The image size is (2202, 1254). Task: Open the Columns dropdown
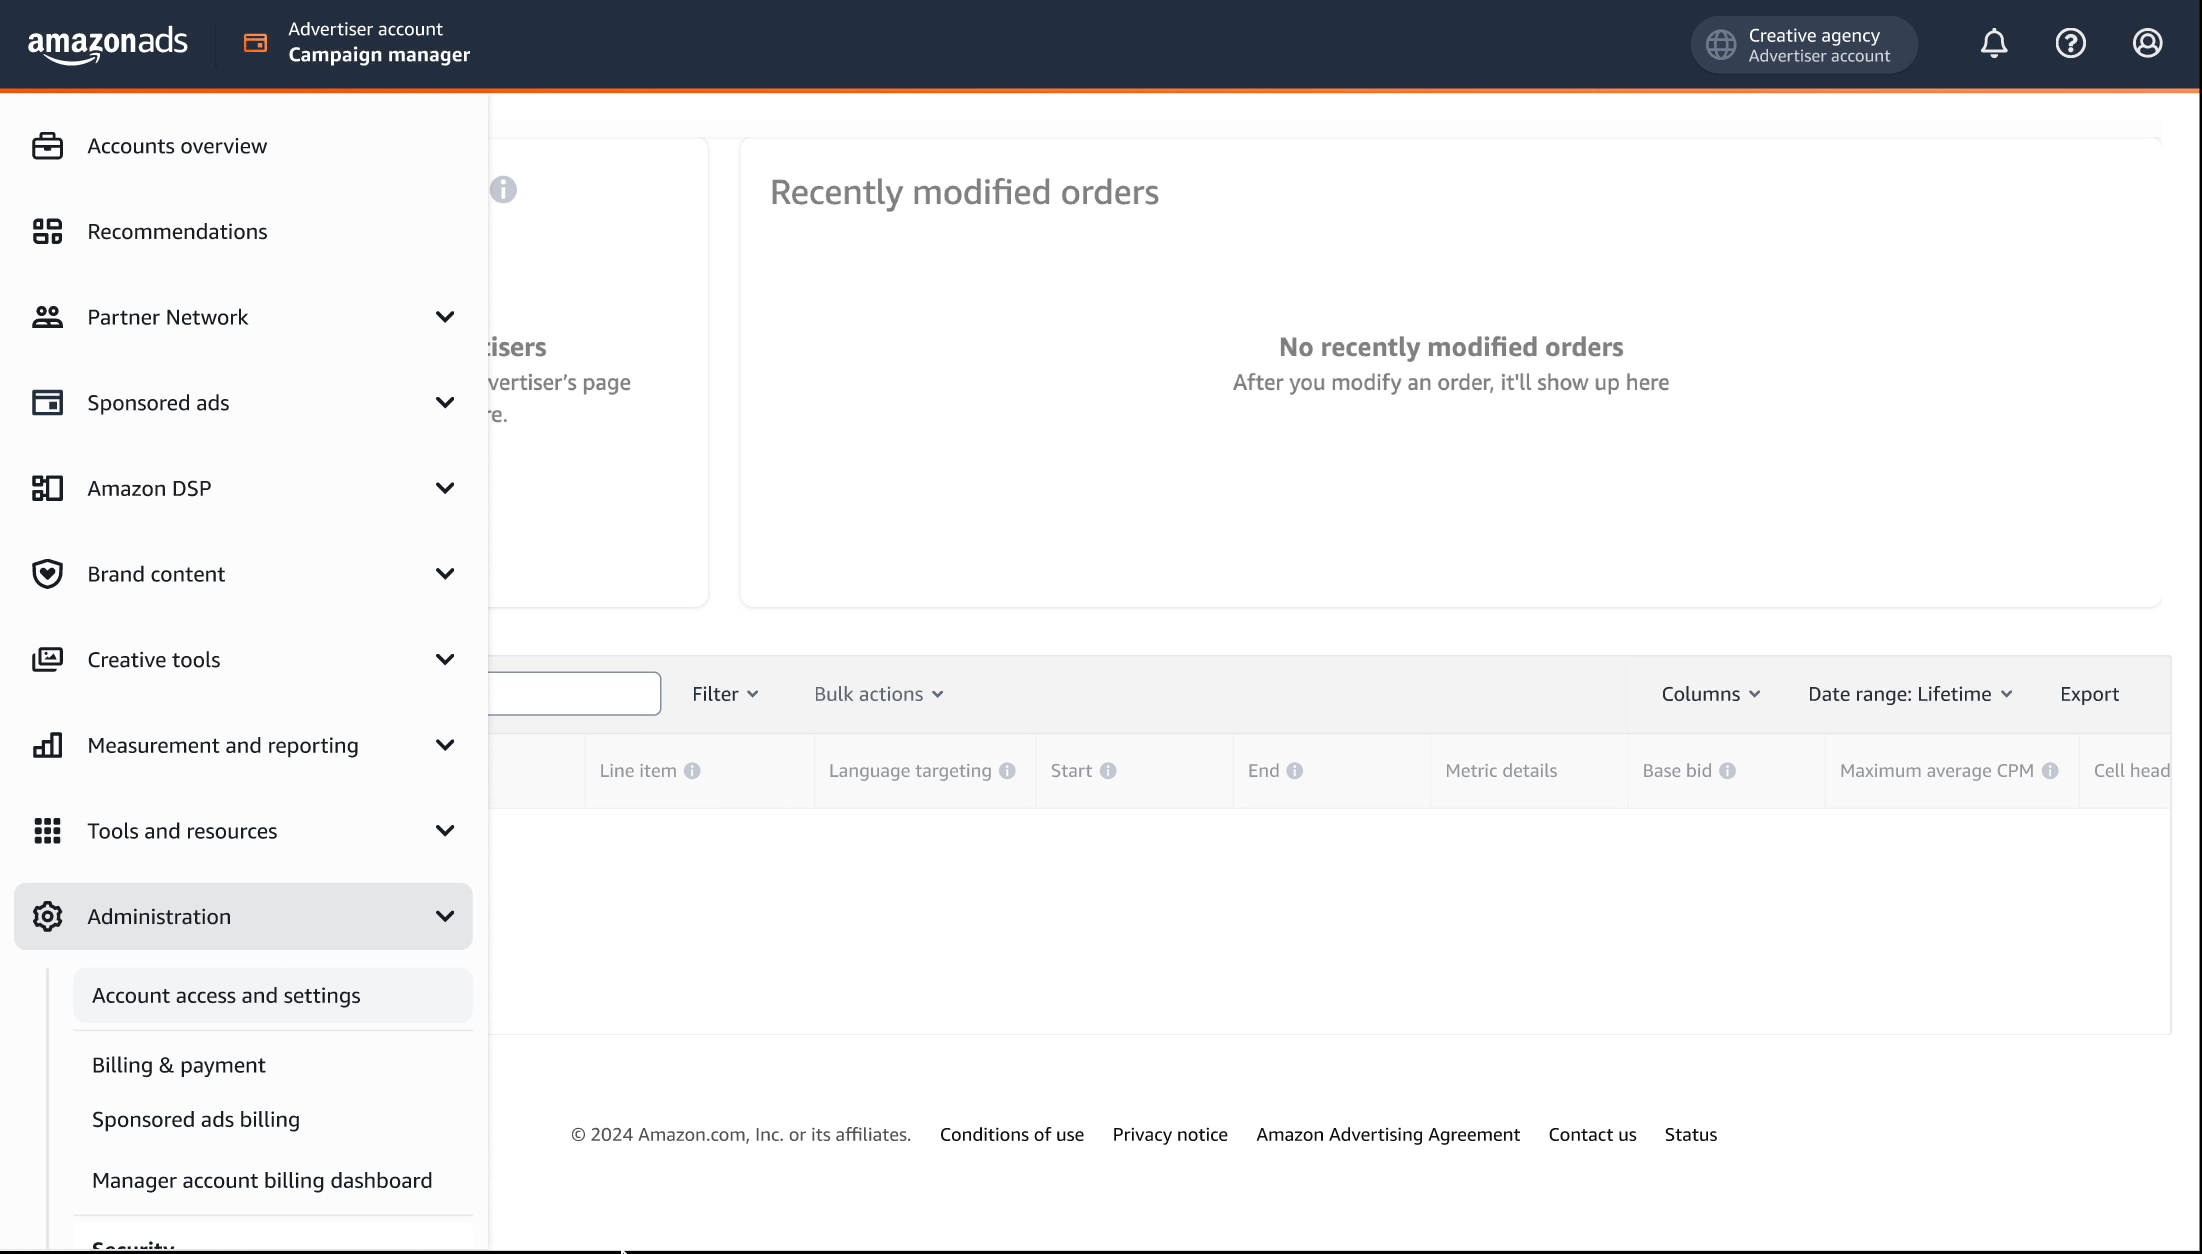click(1710, 693)
